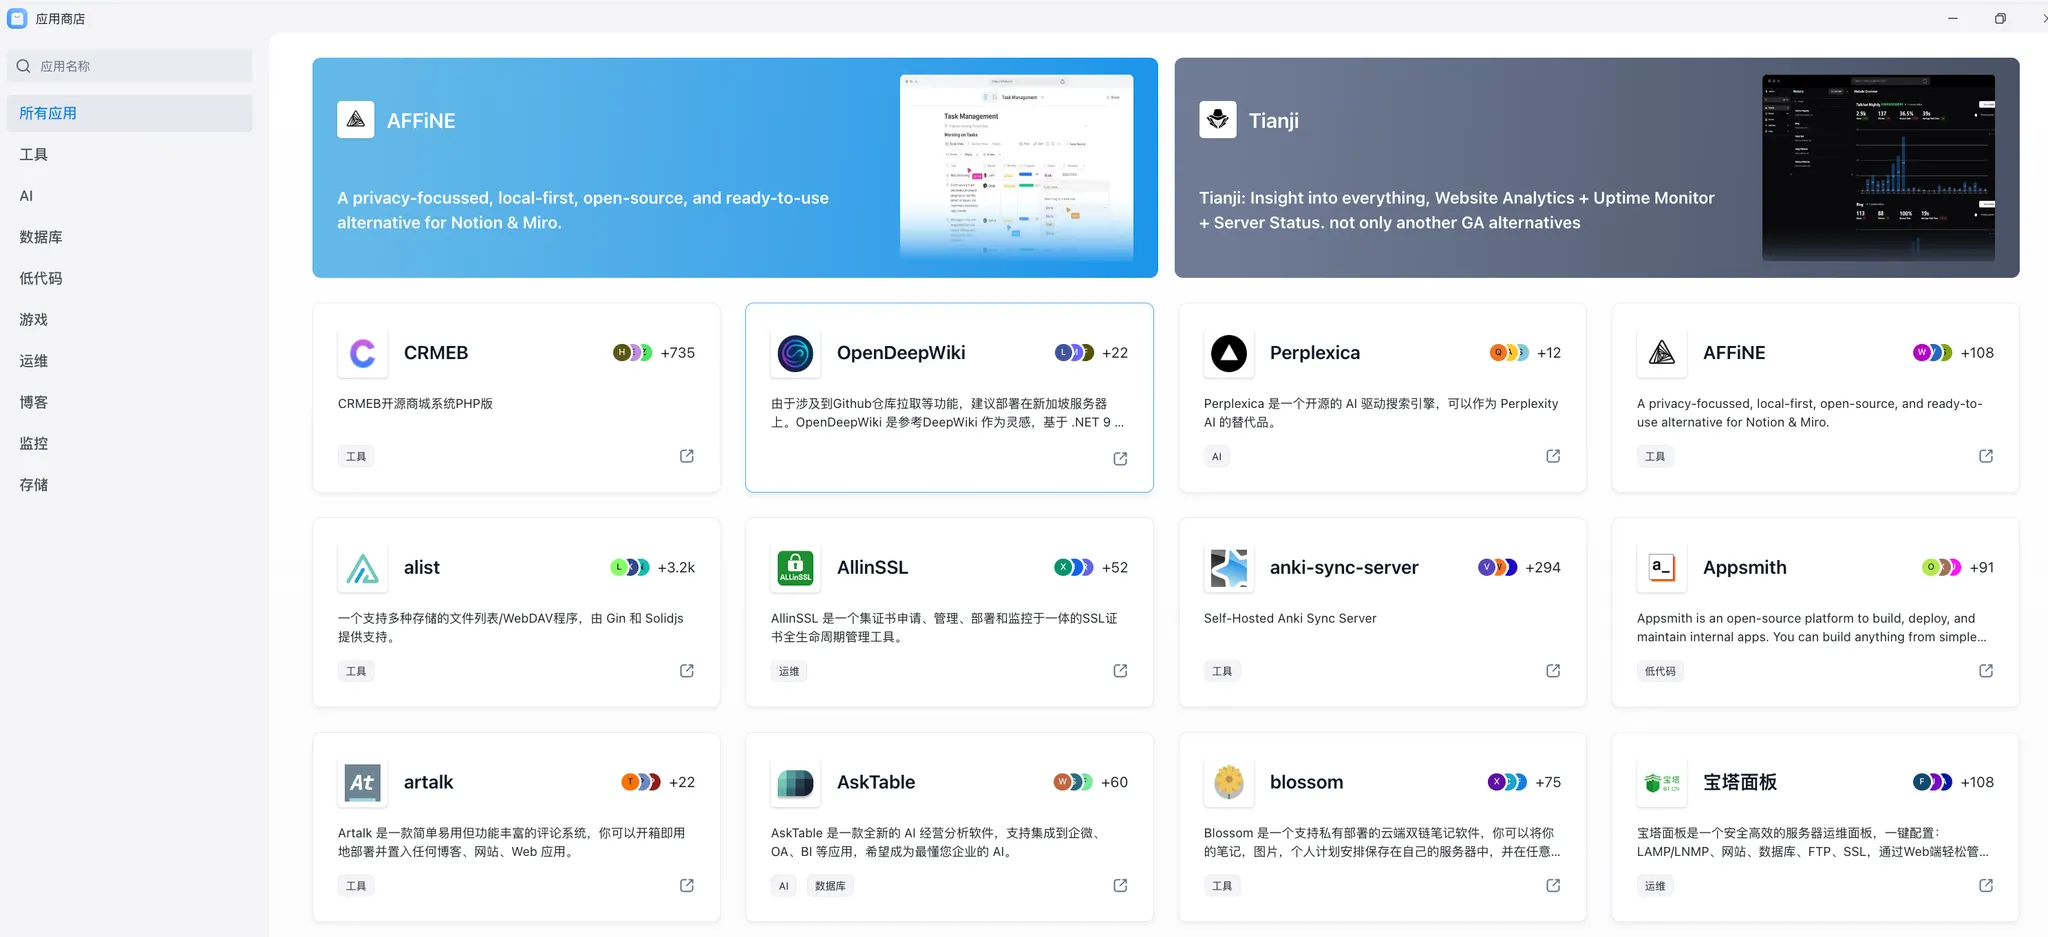The height and width of the screenshot is (937, 2048).
Task: Click the Appsmith app icon
Action: click(1662, 567)
